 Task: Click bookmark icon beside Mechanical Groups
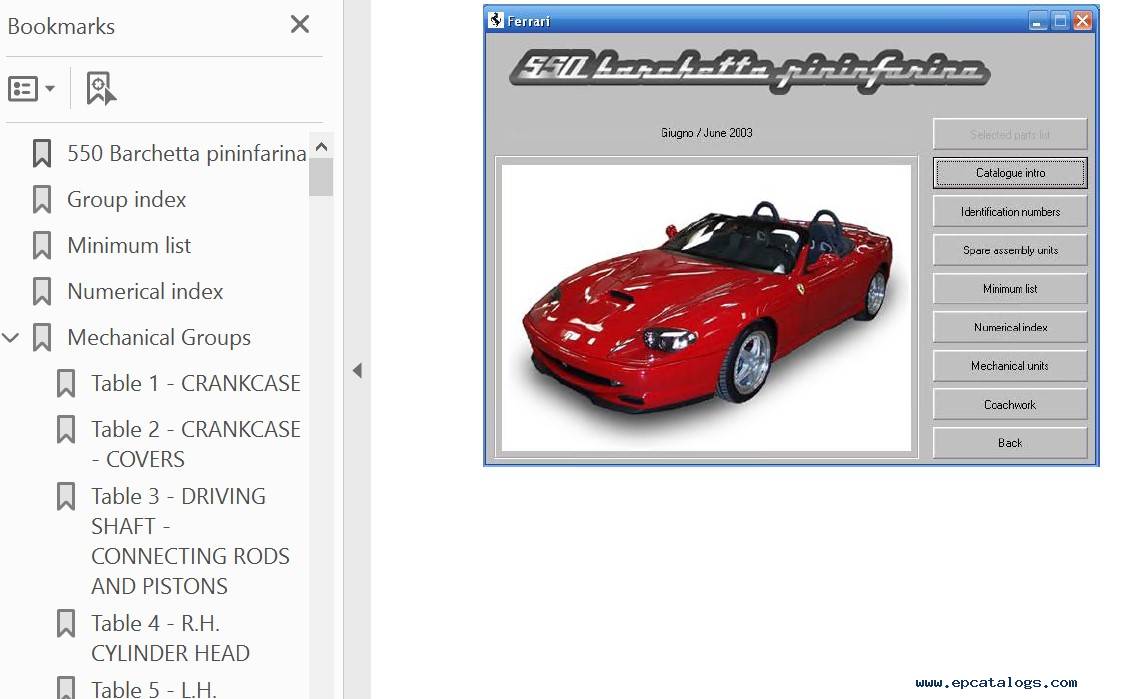click(x=42, y=337)
